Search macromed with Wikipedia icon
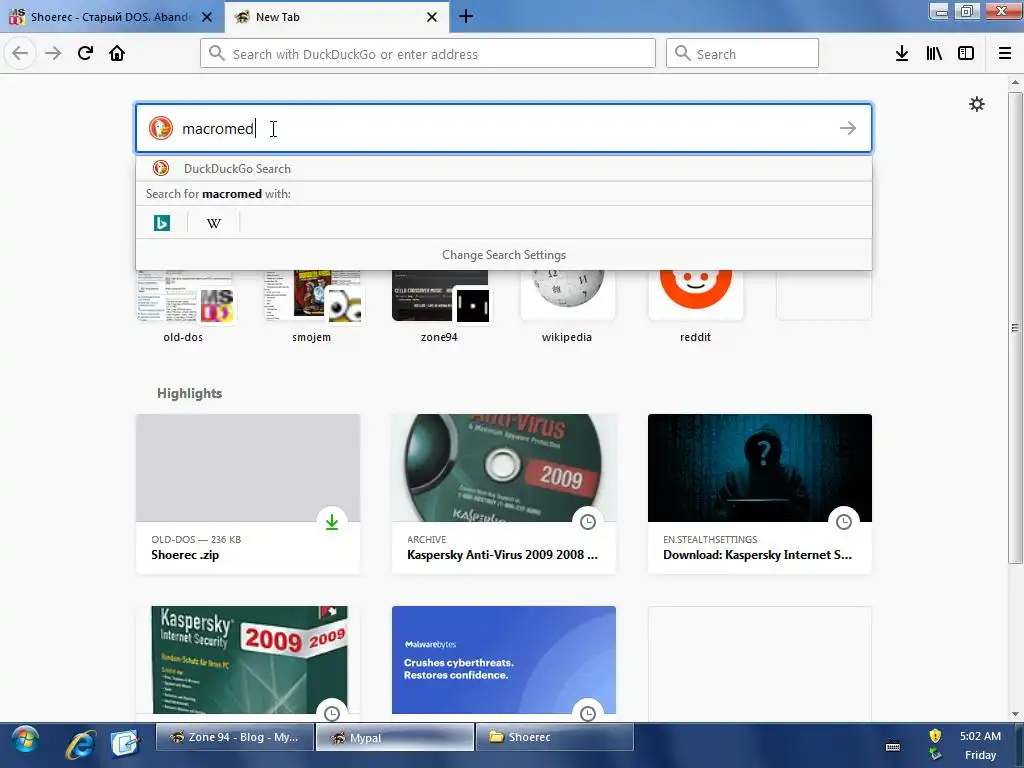1024x768 pixels. 214,223
